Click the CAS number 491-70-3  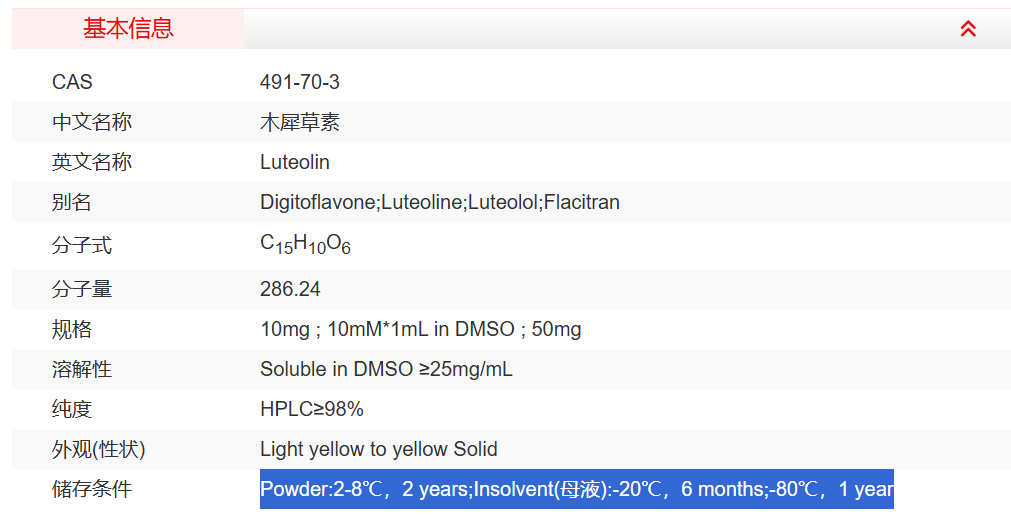tap(300, 82)
